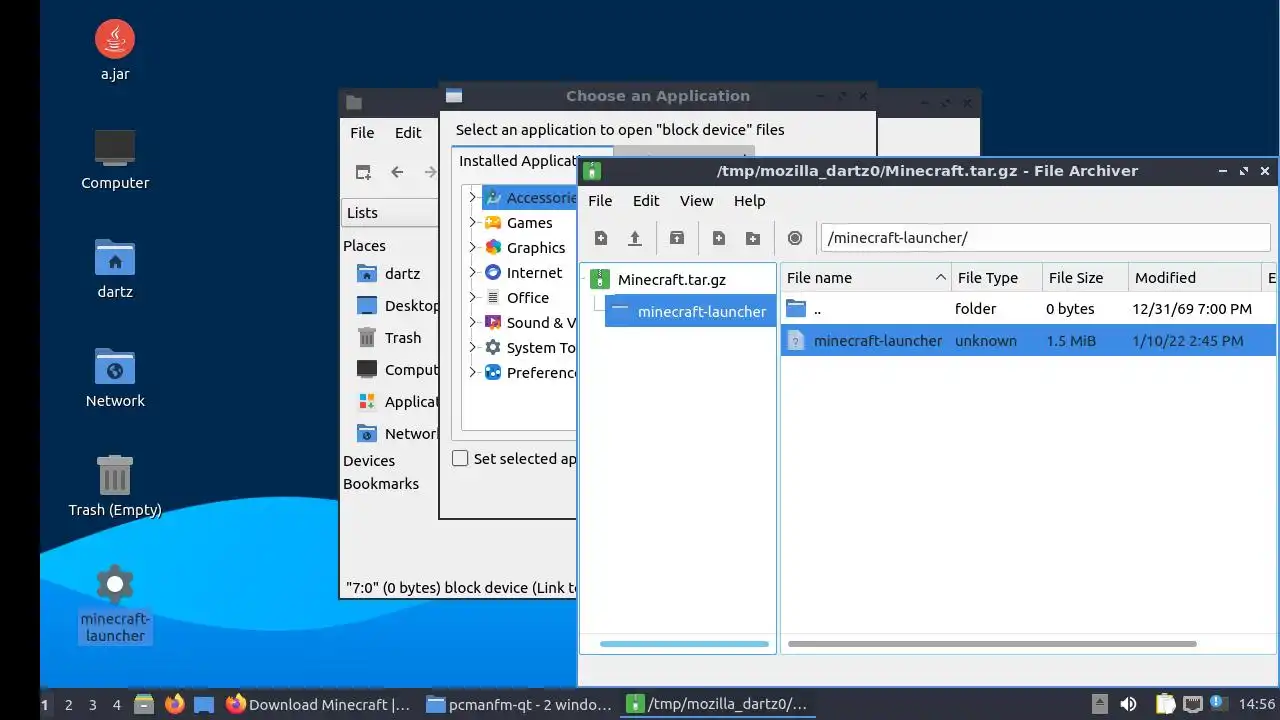Expand the Games category

click(473, 222)
